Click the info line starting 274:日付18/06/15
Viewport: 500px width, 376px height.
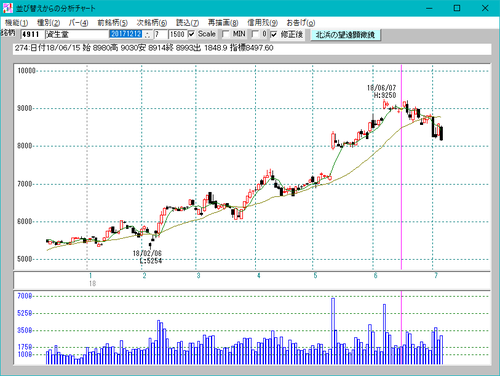(252, 48)
